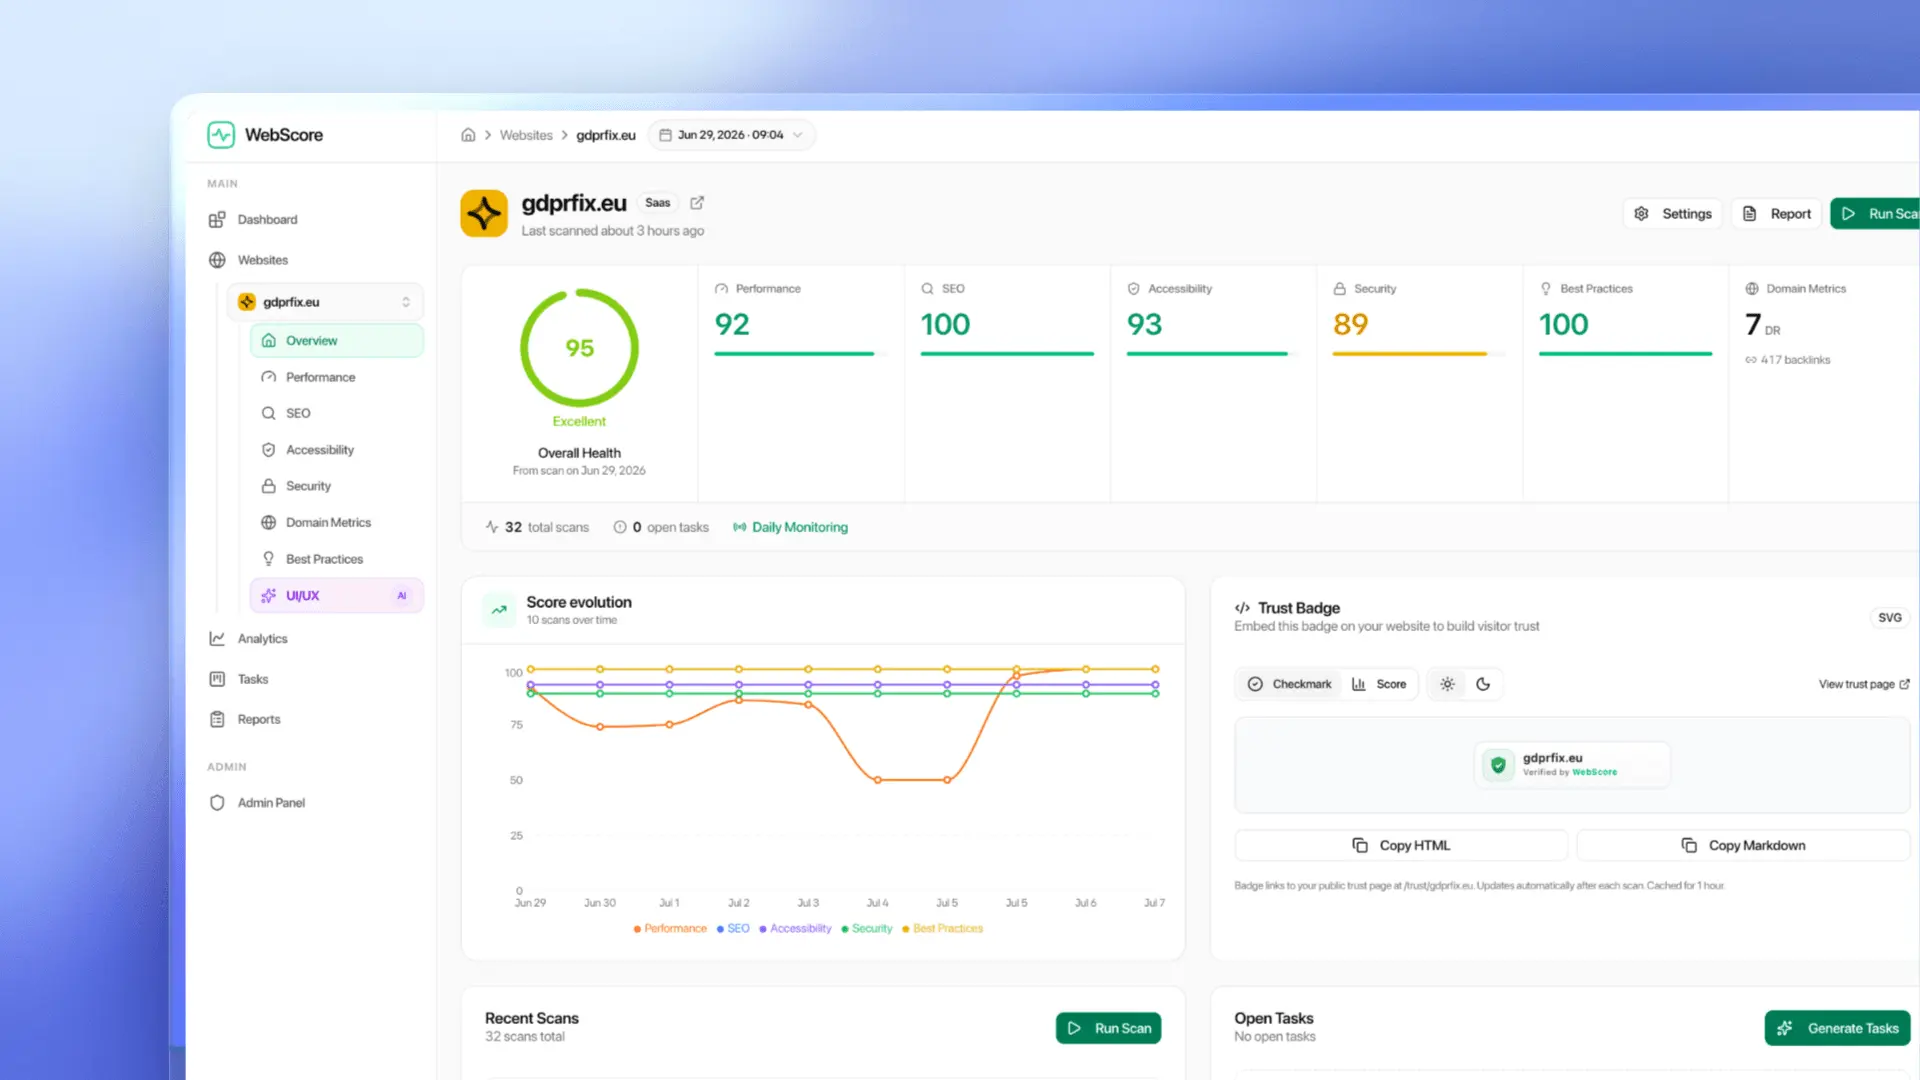Click the Saas tag badge
Image resolution: width=1920 pixels, height=1080 pixels.
[x=658, y=203]
